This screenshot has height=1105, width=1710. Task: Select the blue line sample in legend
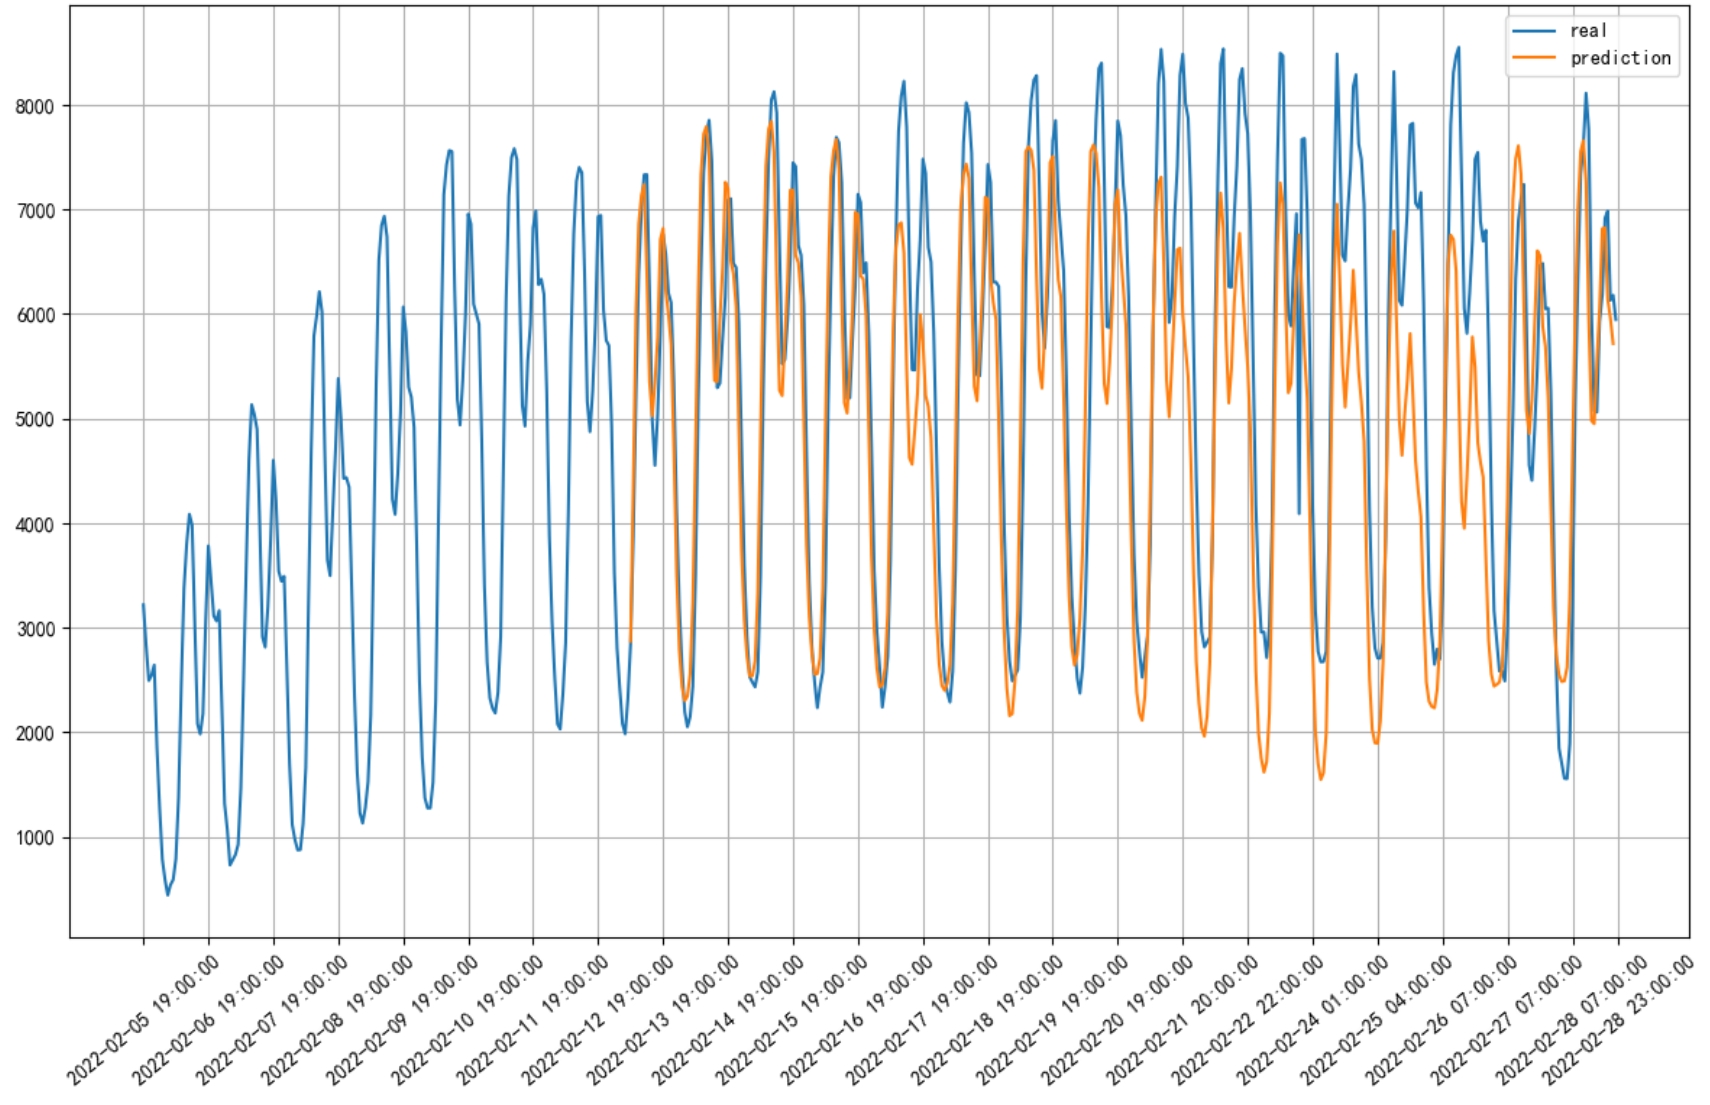click(x=1534, y=31)
